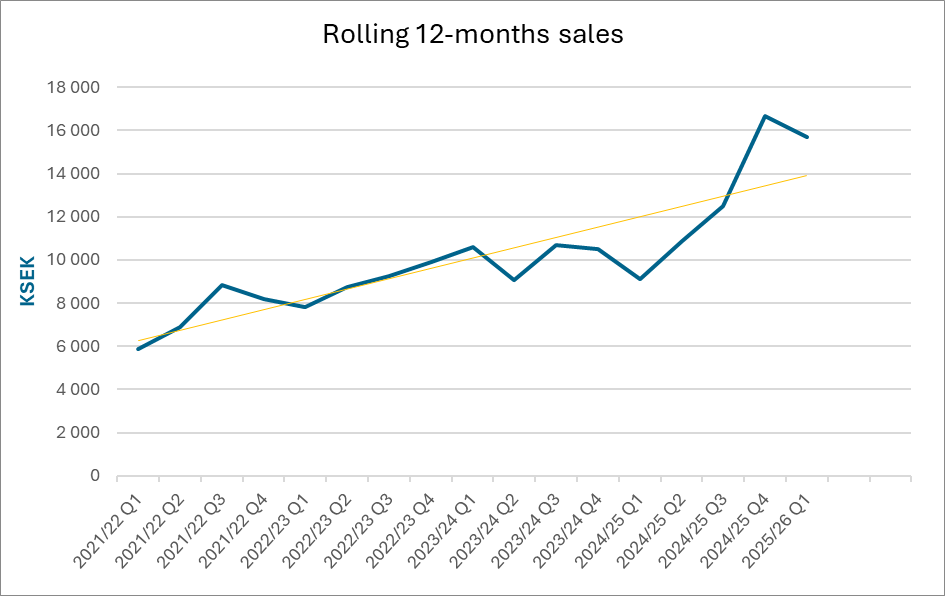Image resolution: width=945 pixels, height=596 pixels.
Task: Click the peak data point at 2024/25 Q4
Action: (x=765, y=116)
